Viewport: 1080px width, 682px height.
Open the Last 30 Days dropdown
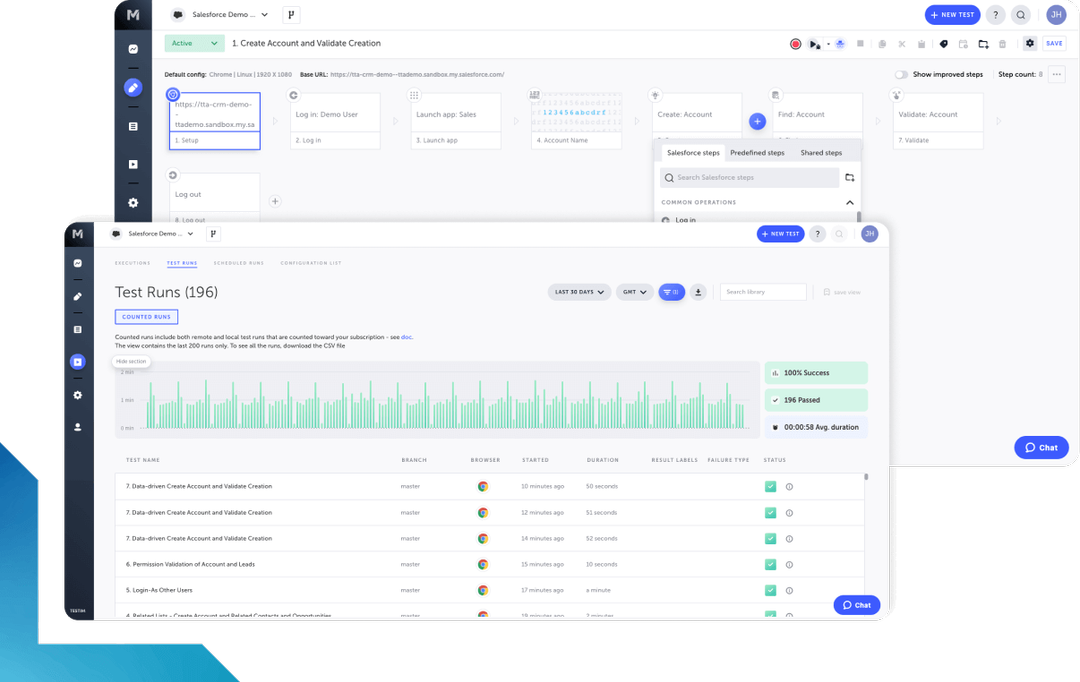(x=578, y=291)
